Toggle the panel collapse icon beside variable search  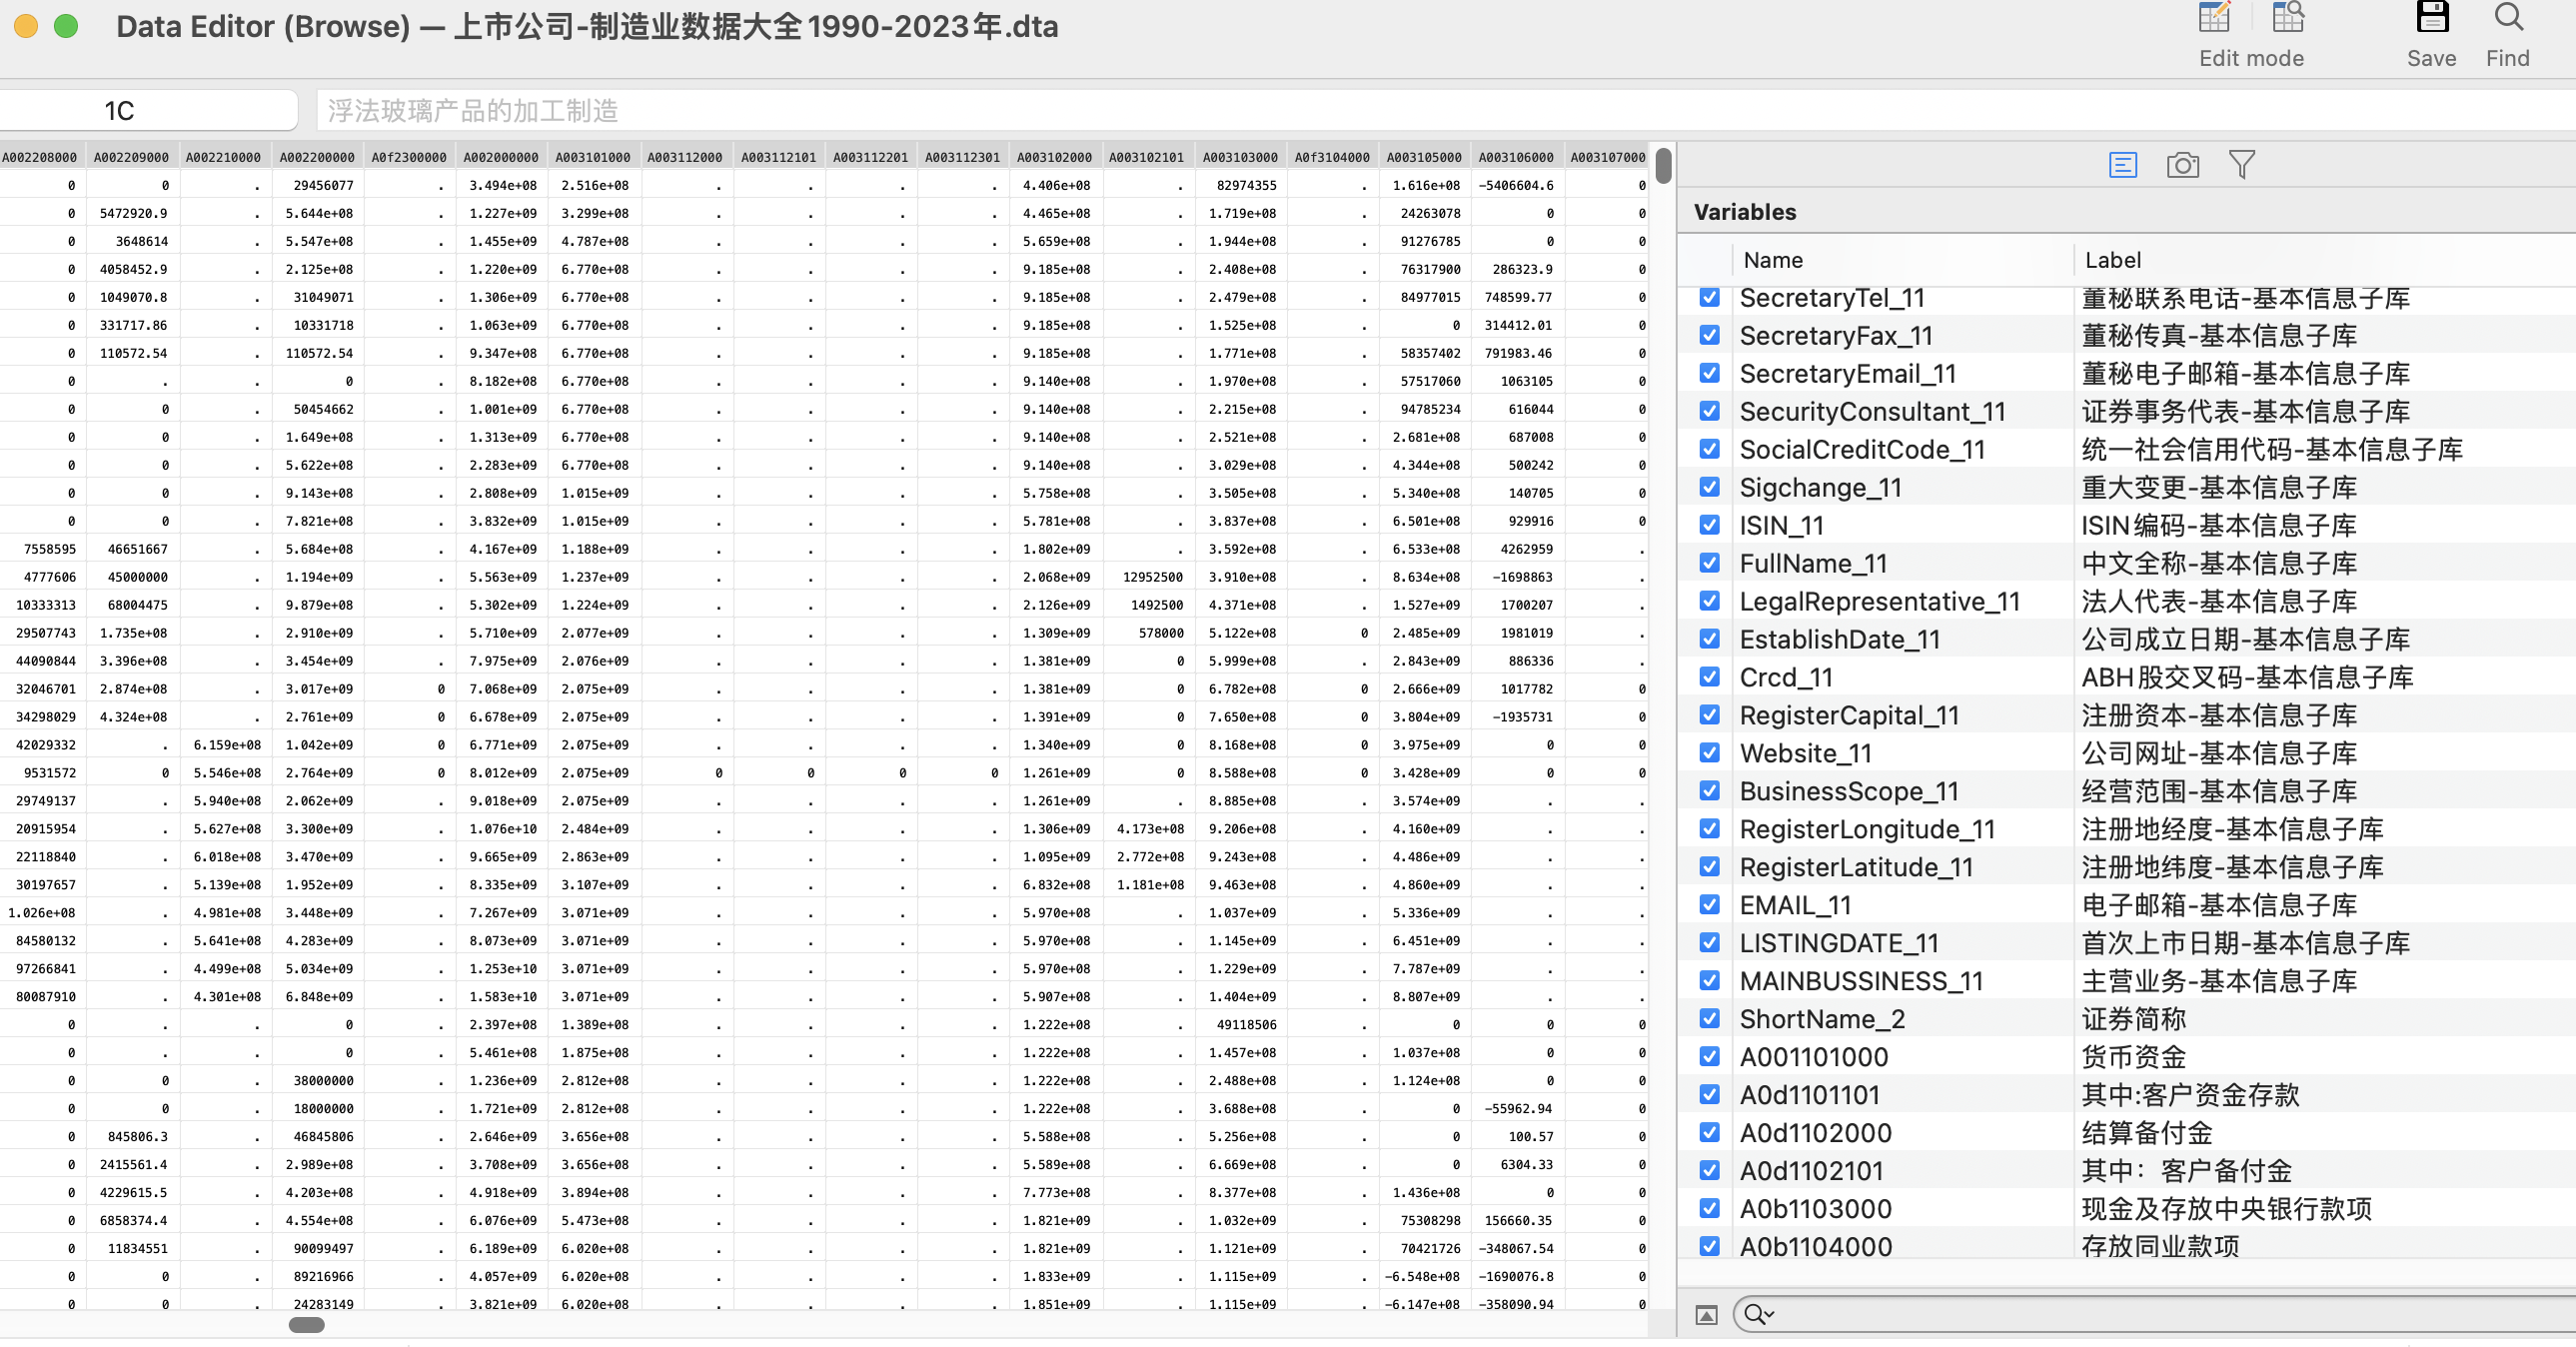pos(1707,1315)
